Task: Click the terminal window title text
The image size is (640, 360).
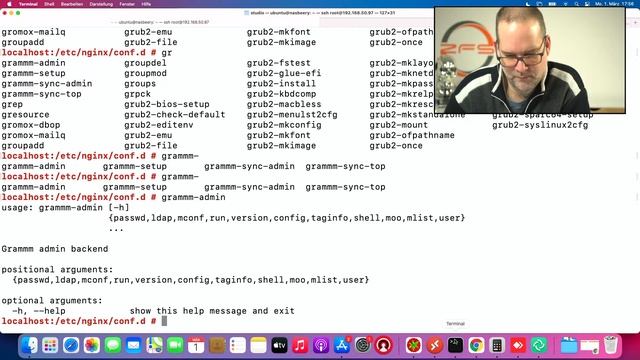Action: pos(322,13)
